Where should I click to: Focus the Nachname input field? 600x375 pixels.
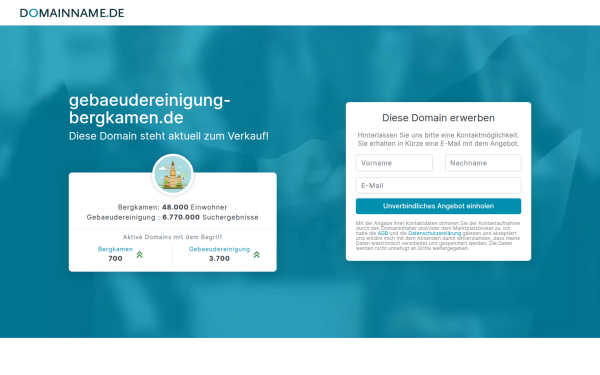click(x=483, y=163)
